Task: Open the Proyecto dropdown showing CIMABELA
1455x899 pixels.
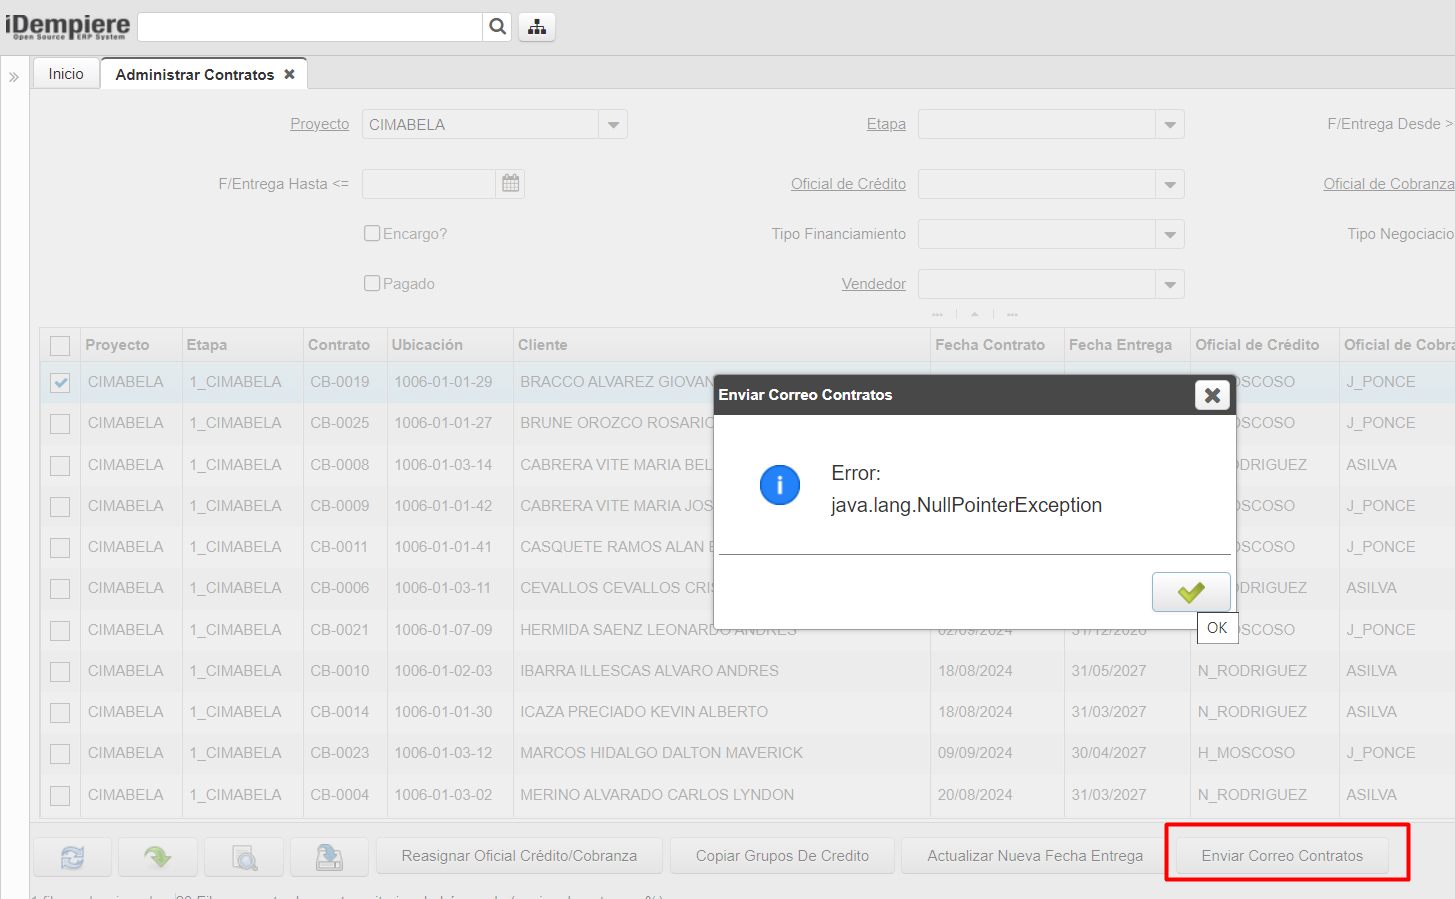Action: pyautogui.click(x=613, y=125)
